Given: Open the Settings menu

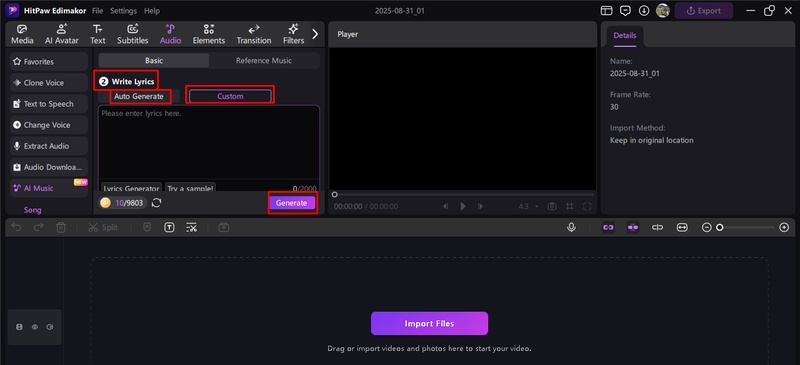Looking at the screenshot, I should (123, 11).
